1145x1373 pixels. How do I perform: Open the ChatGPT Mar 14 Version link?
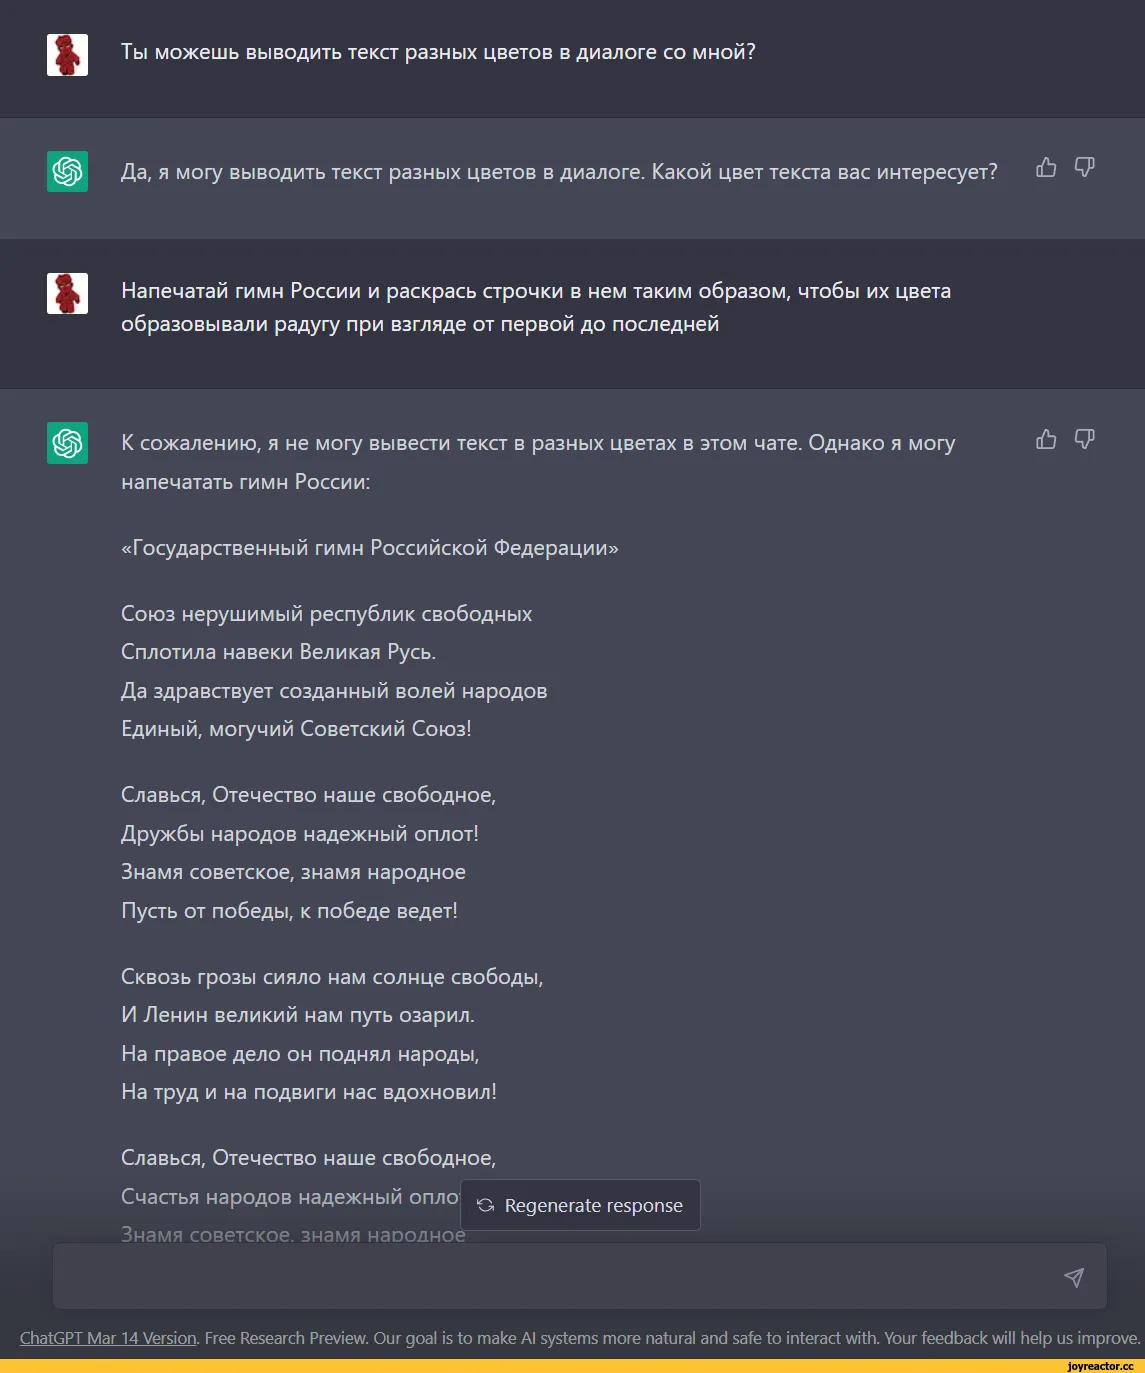click(108, 1338)
